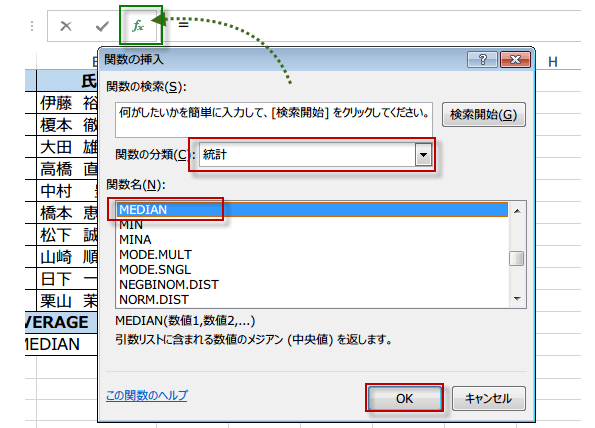
Task: Click the キャンセル button
Action: (x=488, y=398)
